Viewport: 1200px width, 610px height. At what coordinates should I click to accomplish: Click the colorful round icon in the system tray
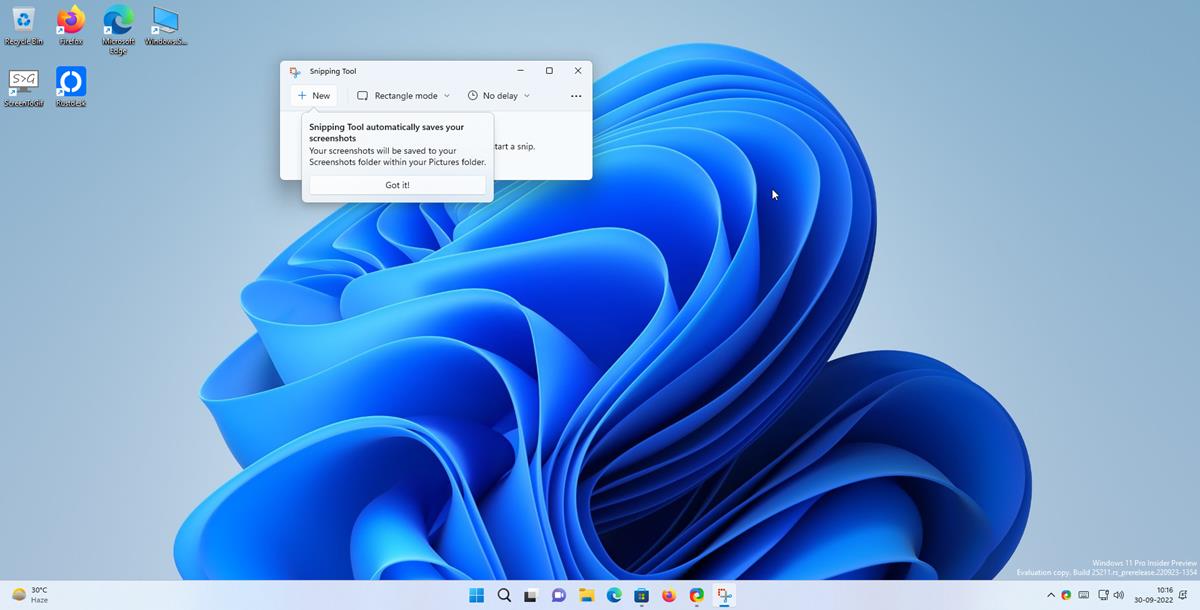click(x=1066, y=595)
